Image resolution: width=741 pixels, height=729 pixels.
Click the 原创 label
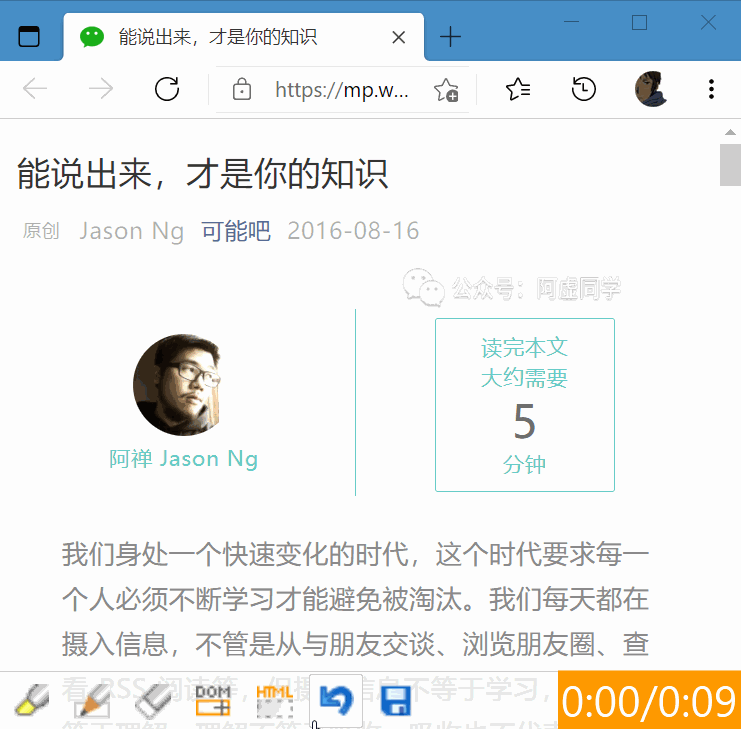[41, 231]
